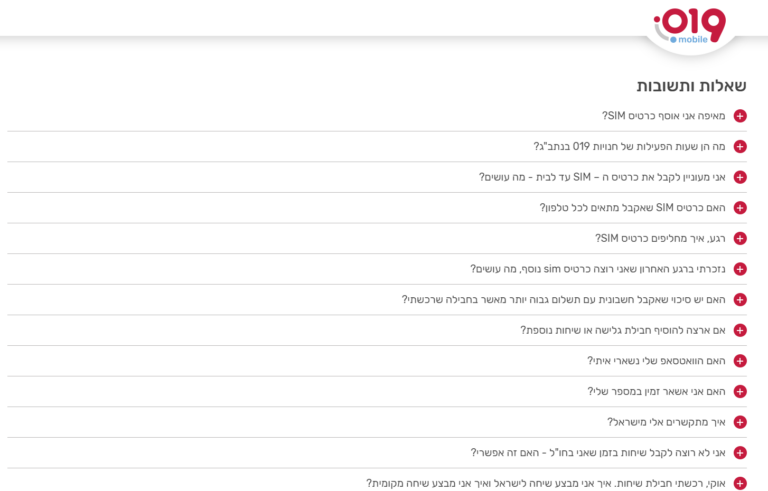
Task: Click plus icon beside 'רגע, איך מחליפים כרטיס SIM?'
Action: tap(740, 238)
